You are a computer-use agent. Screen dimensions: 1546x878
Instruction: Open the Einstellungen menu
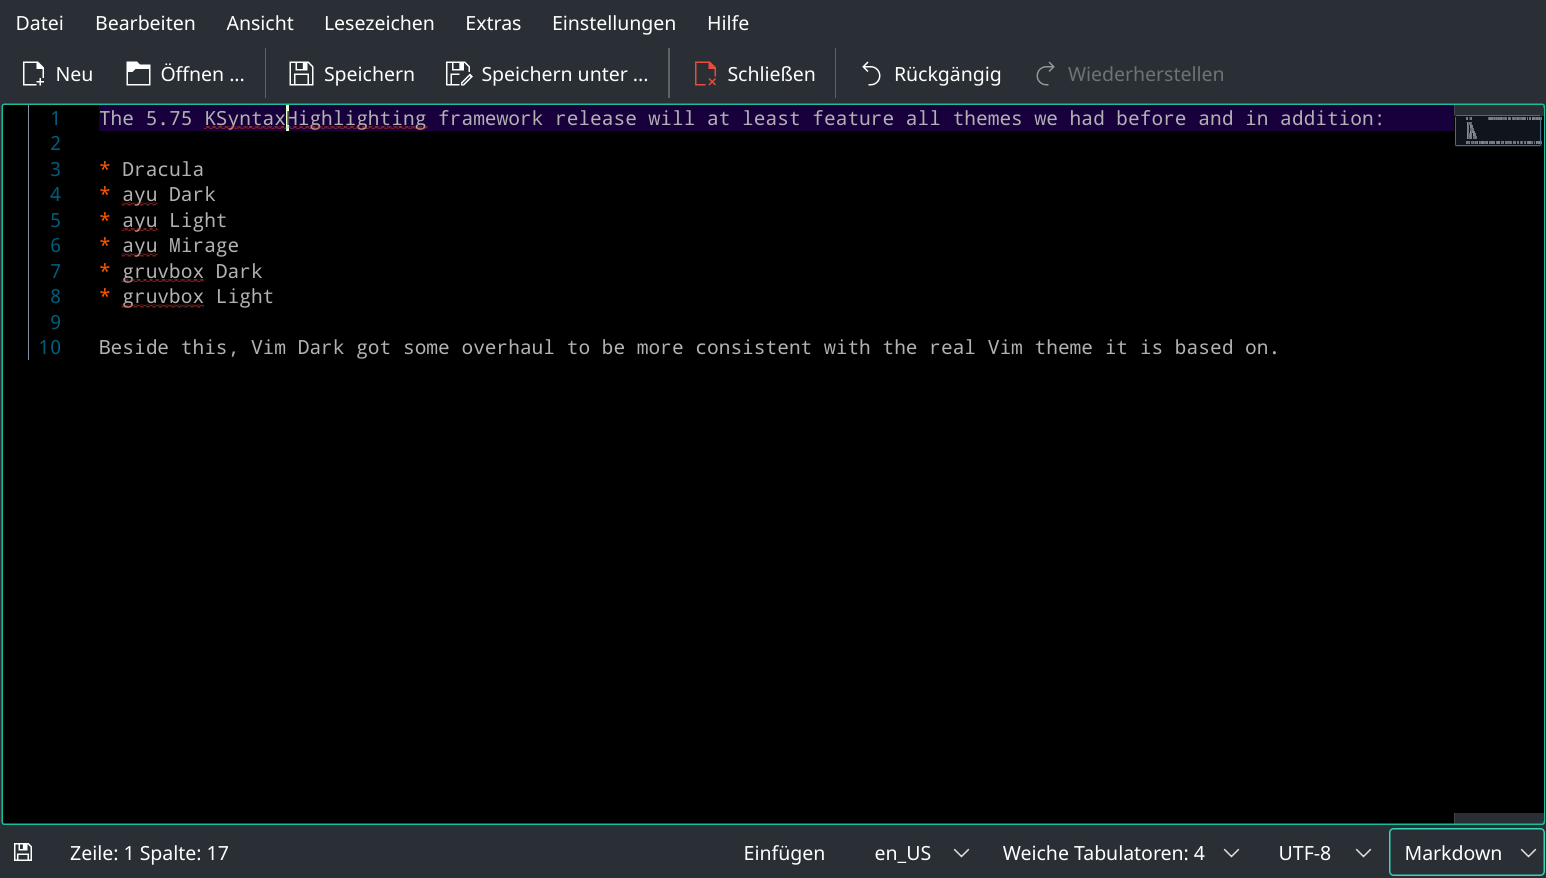[614, 23]
